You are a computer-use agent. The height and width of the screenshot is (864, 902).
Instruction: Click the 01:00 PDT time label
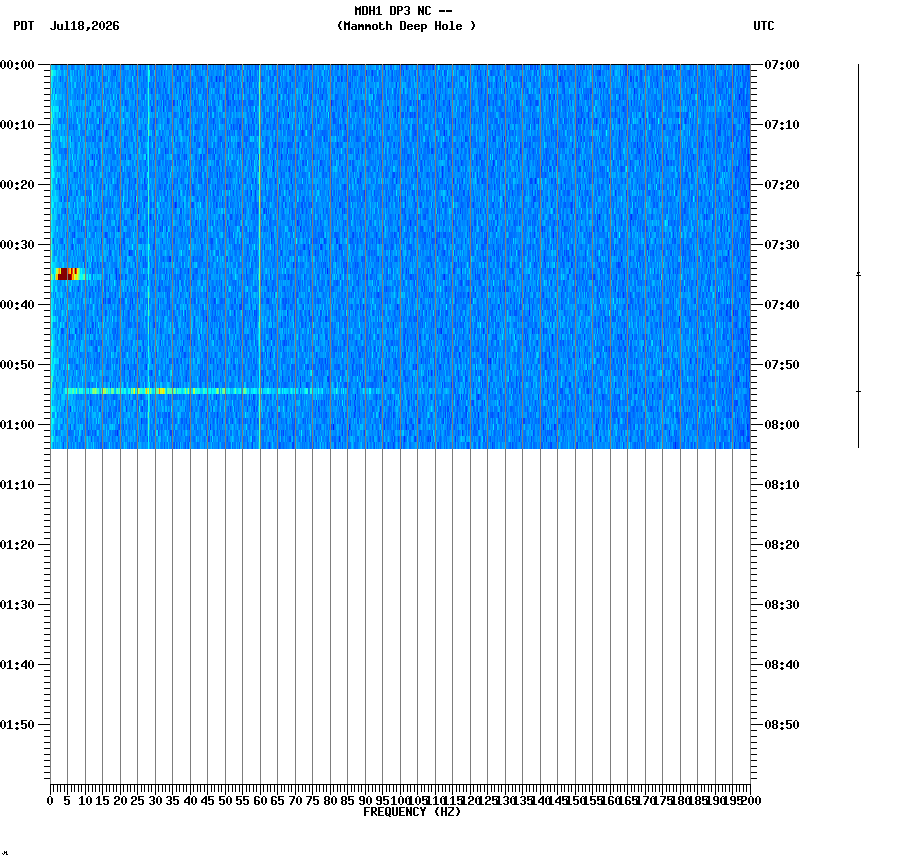(x=17, y=425)
